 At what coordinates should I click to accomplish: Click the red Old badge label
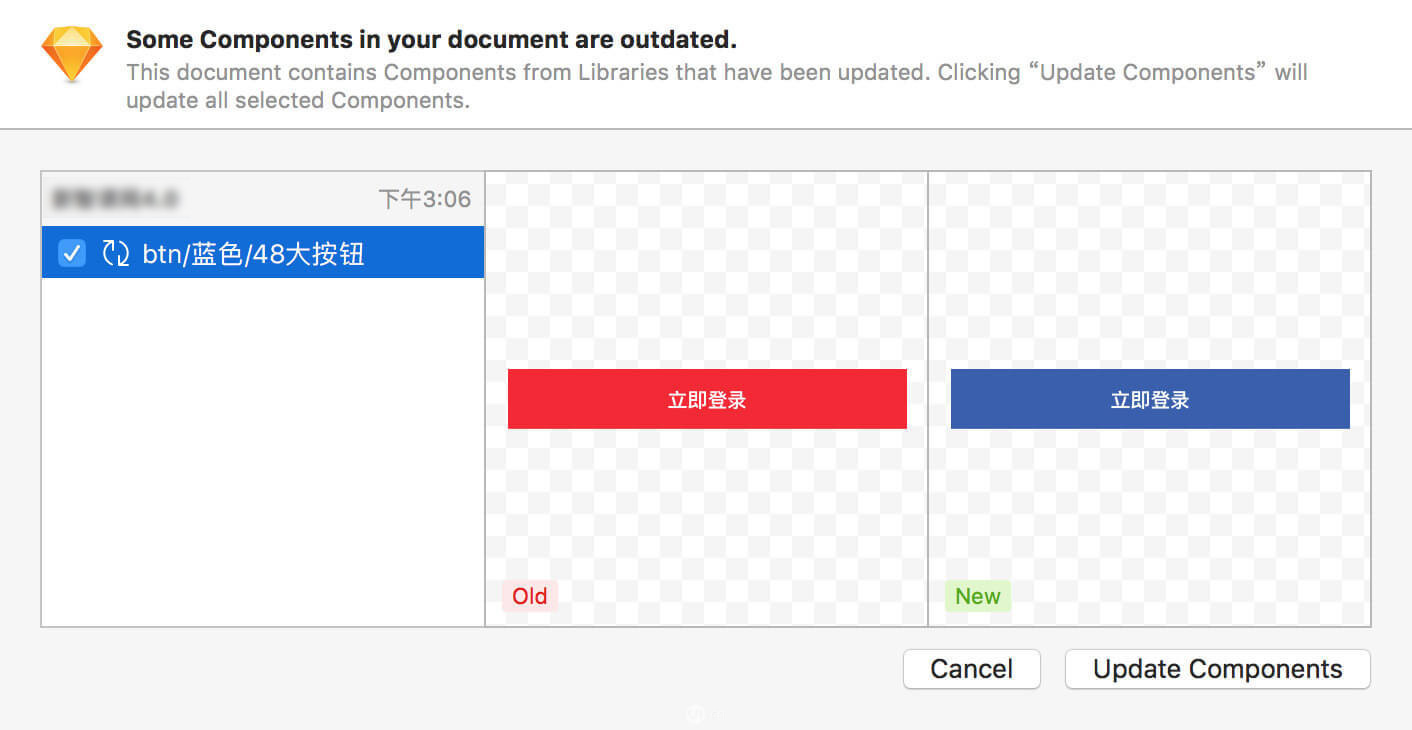(530, 596)
